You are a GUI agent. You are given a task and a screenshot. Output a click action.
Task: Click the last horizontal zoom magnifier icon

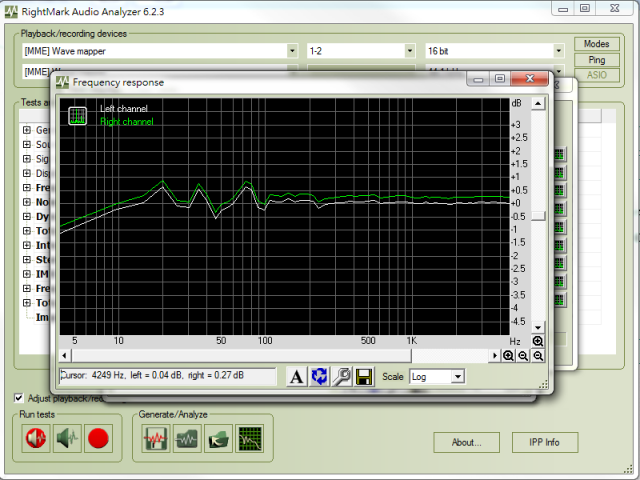pyautogui.click(x=538, y=356)
